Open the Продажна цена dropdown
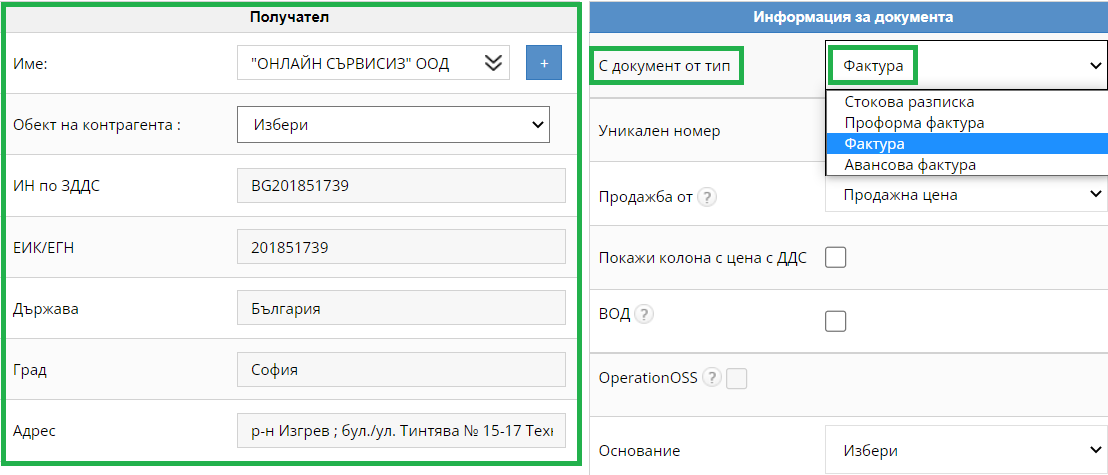This screenshot has height=475, width=1108. click(966, 194)
